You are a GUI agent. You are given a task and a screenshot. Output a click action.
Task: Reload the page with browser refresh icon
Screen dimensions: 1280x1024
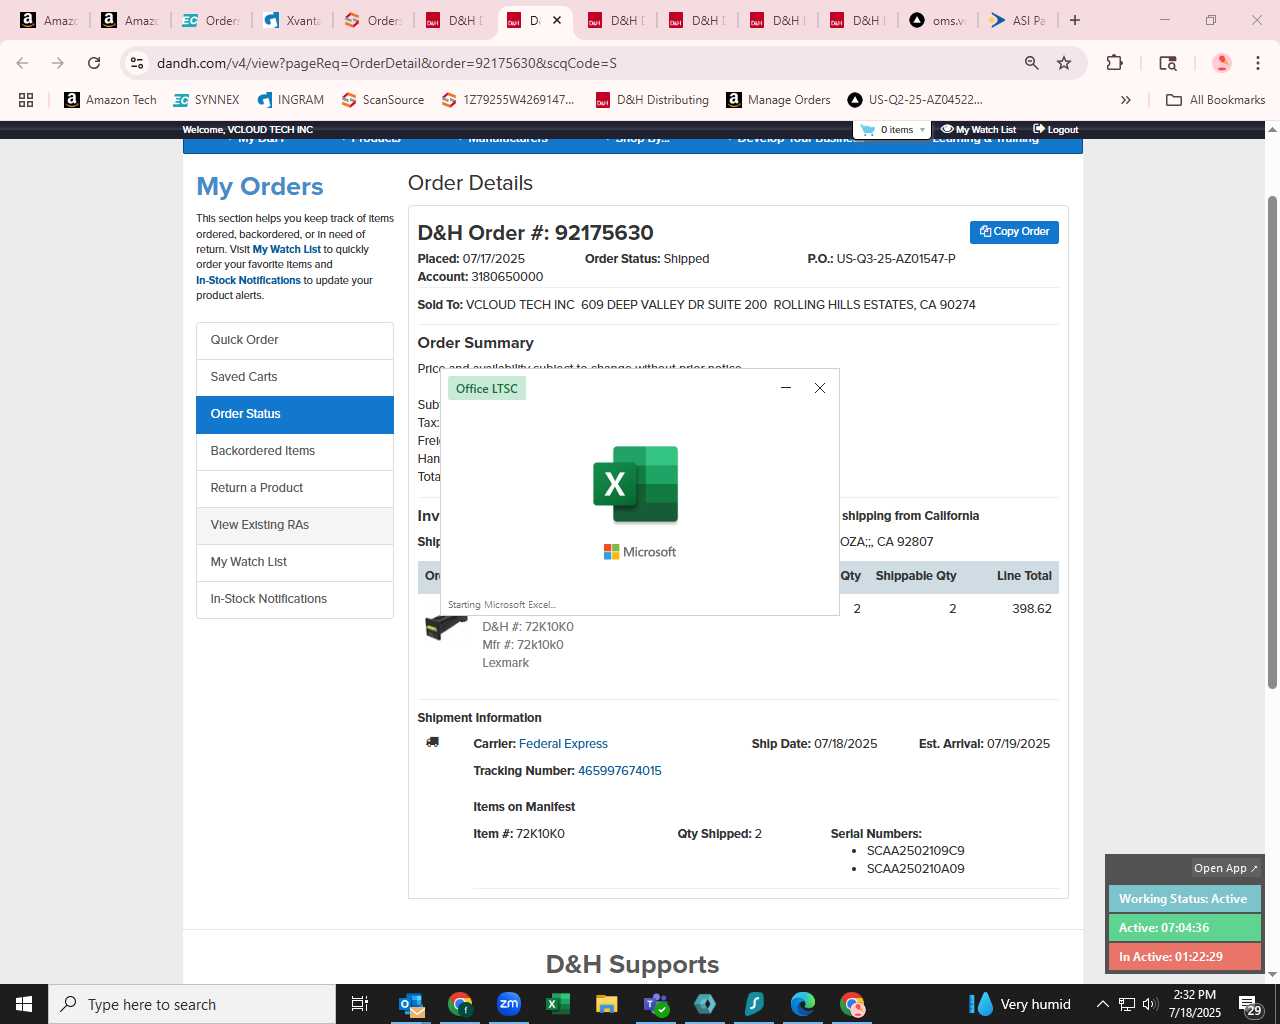(x=94, y=63)
